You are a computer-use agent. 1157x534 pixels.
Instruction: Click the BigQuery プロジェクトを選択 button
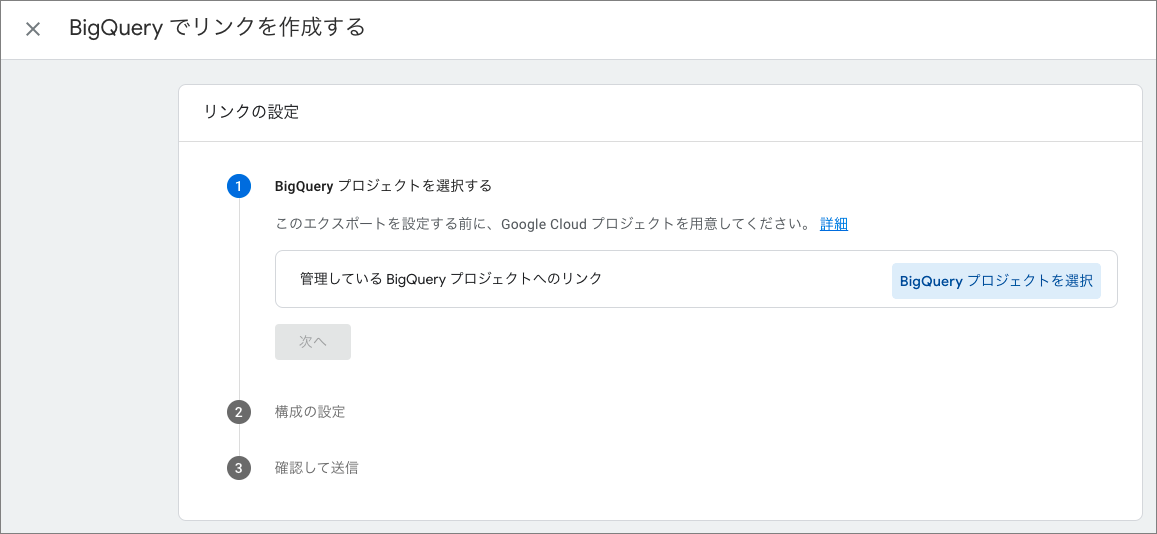(996, 281)
